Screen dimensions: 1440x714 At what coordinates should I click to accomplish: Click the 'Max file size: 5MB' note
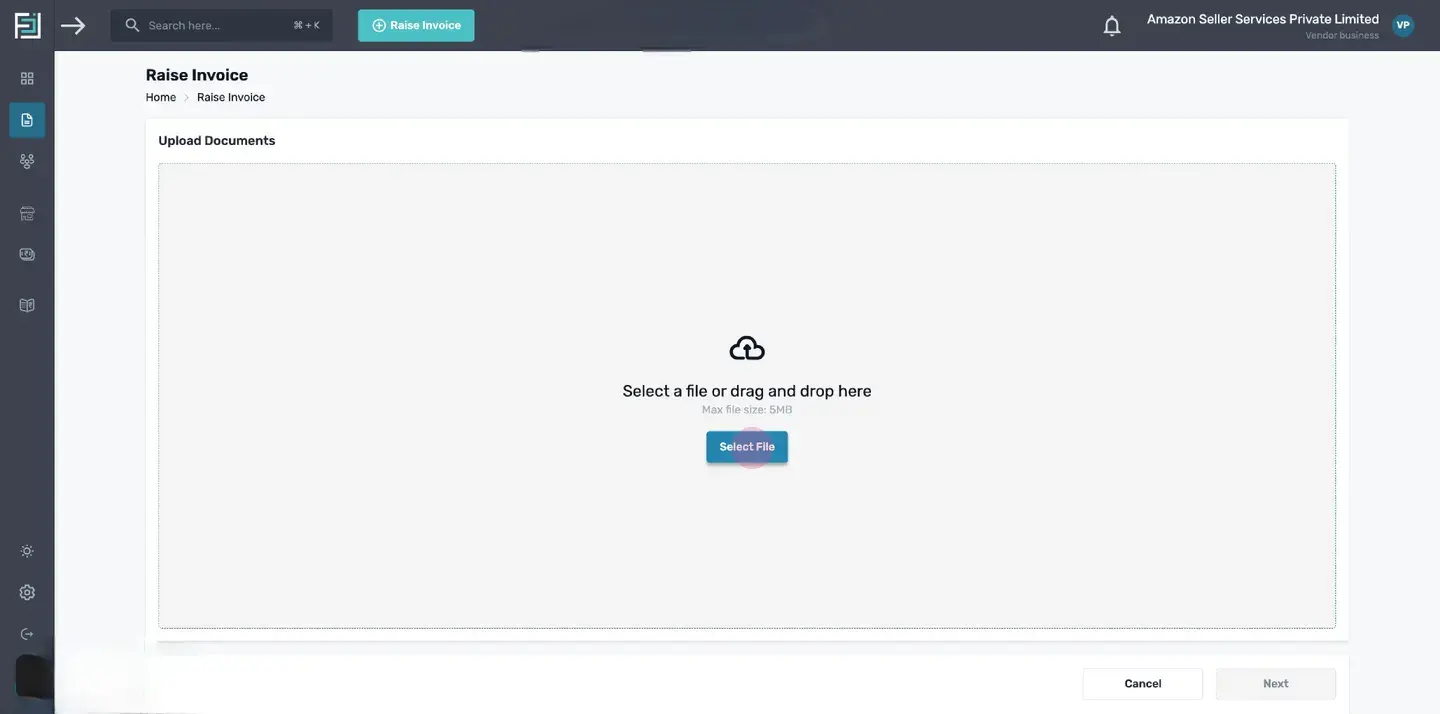[x=747, y=410]
